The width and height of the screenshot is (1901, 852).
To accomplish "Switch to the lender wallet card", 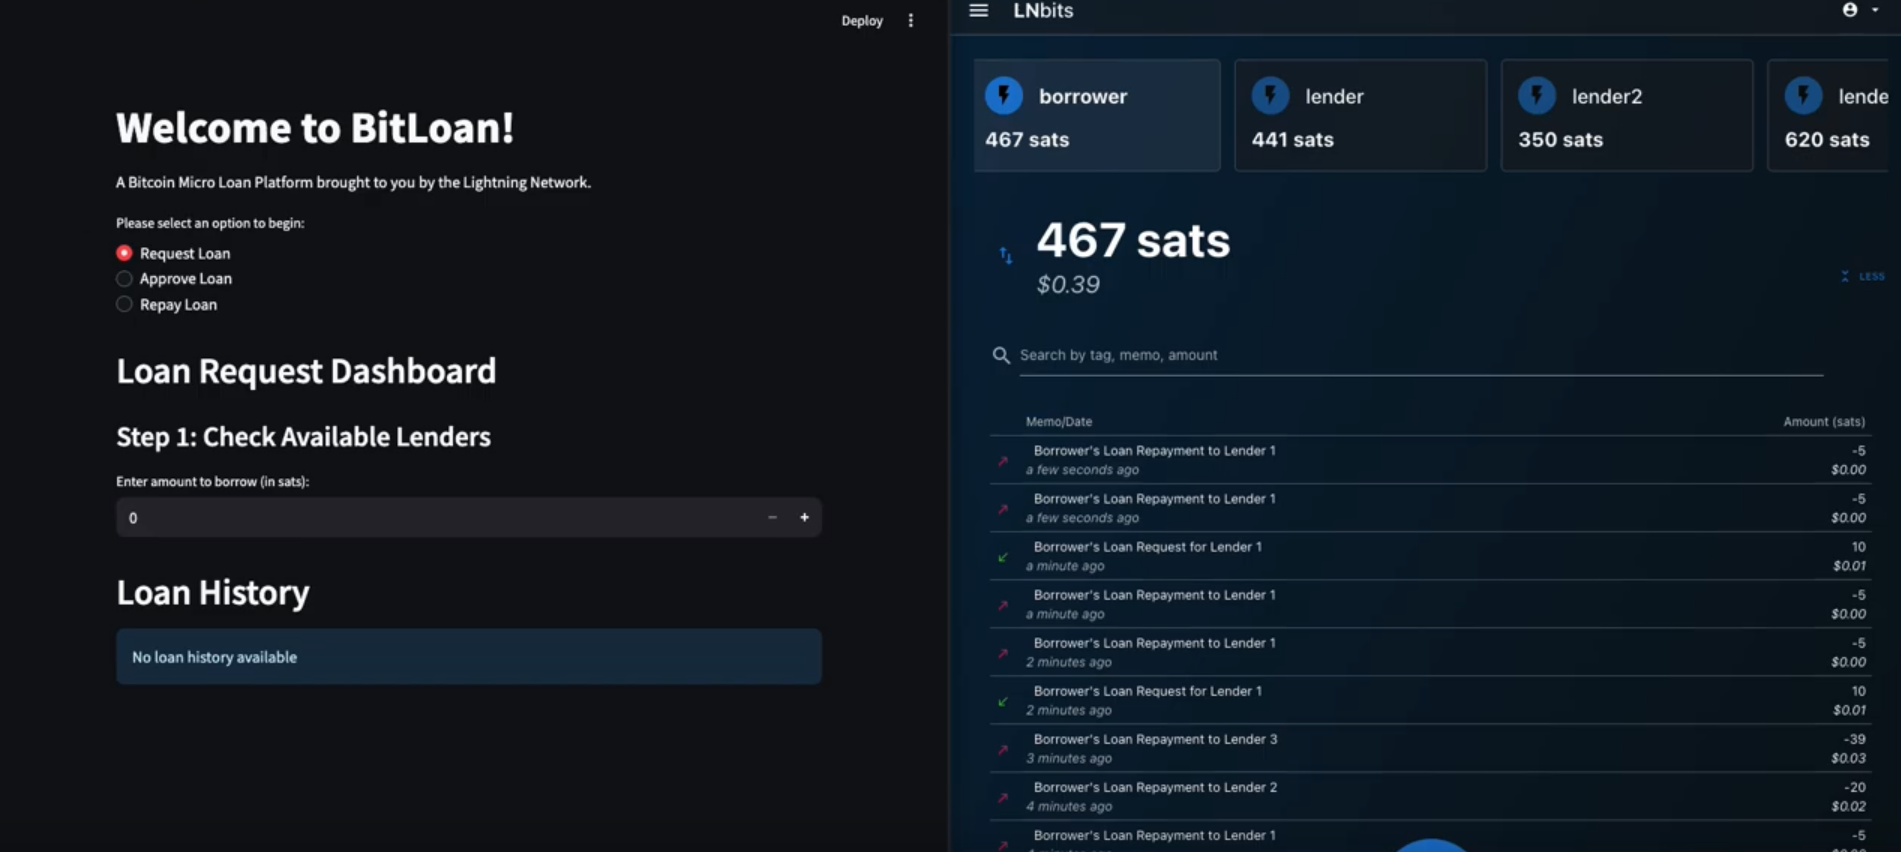I will tap(1360, 116).
